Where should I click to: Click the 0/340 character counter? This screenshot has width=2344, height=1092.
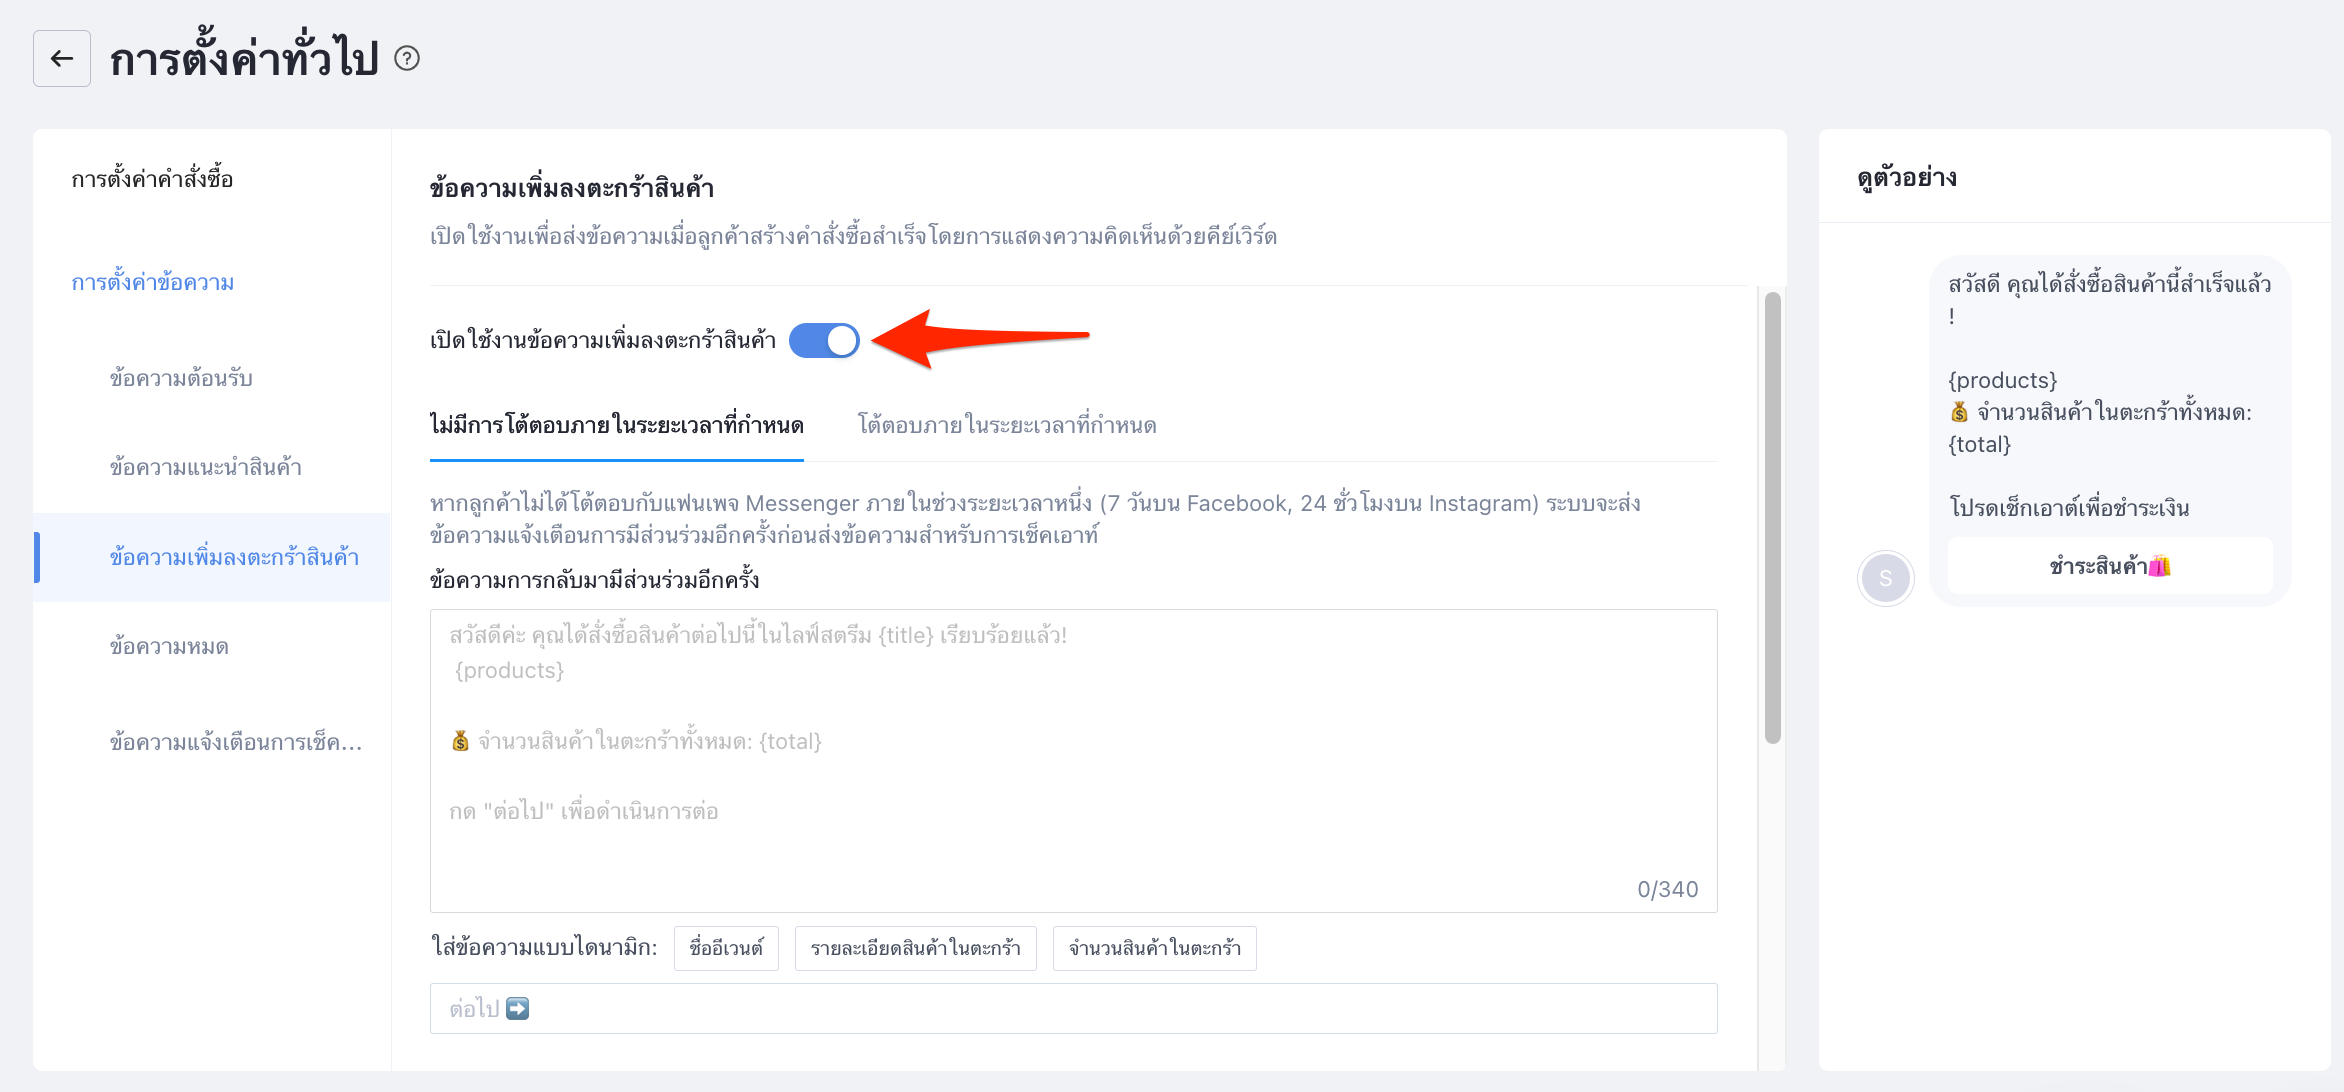pyautogui.click(x=1668, y=889)
